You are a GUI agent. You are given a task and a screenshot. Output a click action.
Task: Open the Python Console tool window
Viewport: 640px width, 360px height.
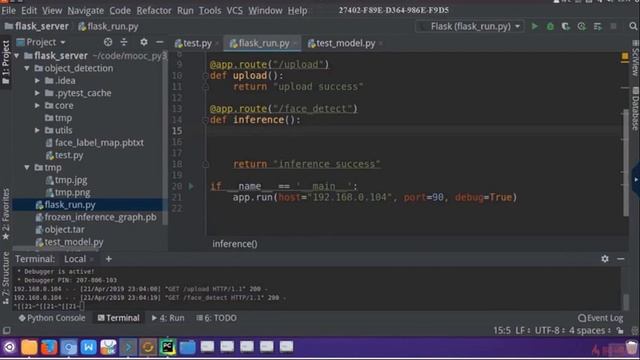[52, 318]
